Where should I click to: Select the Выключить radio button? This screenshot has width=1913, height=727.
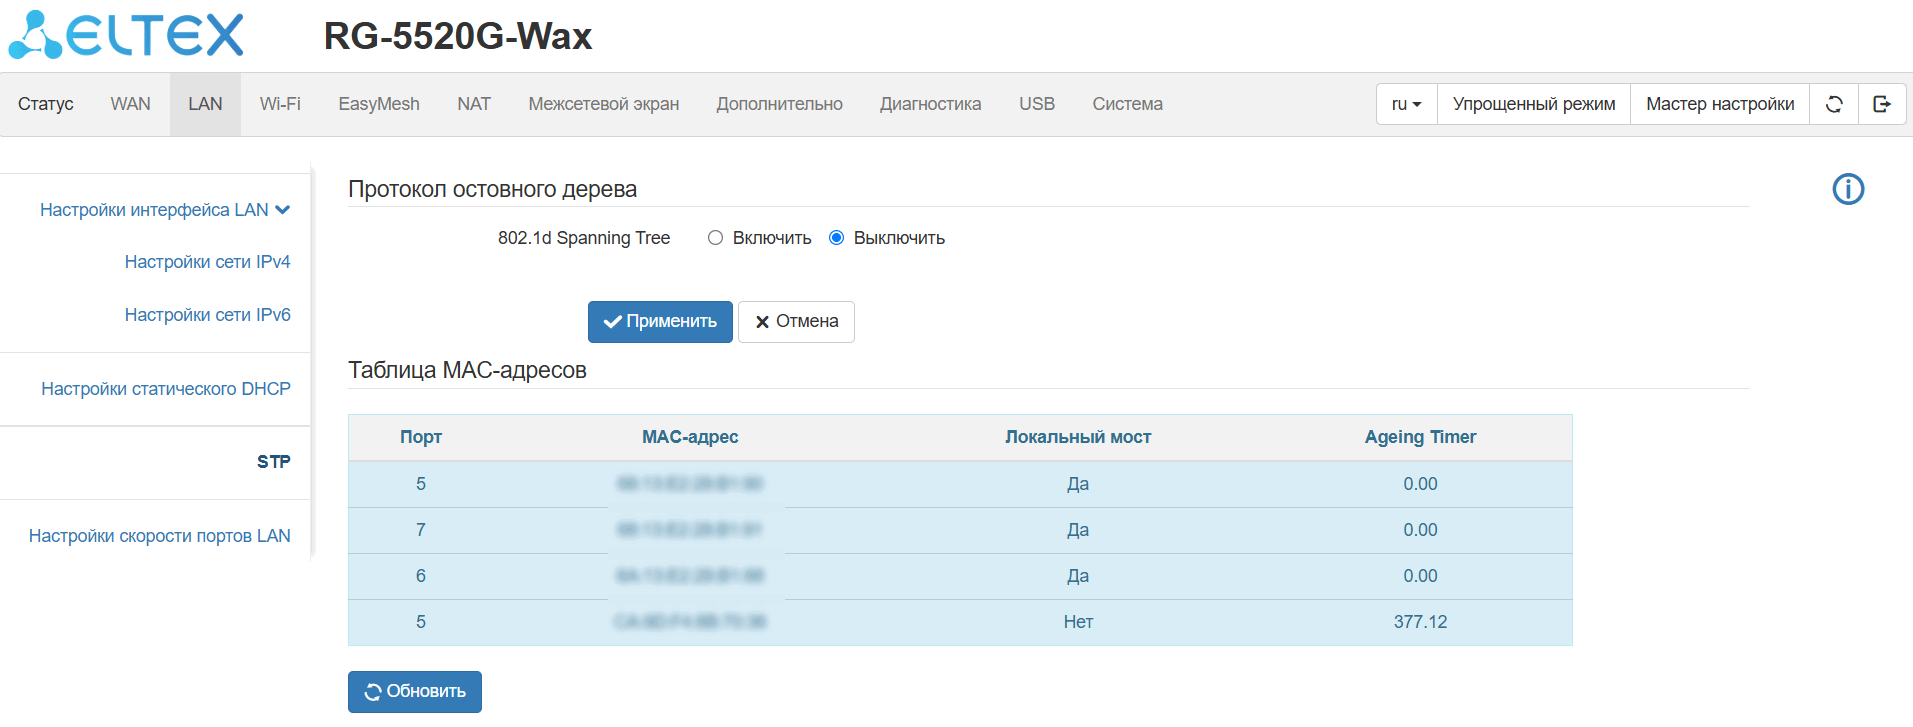837,238
